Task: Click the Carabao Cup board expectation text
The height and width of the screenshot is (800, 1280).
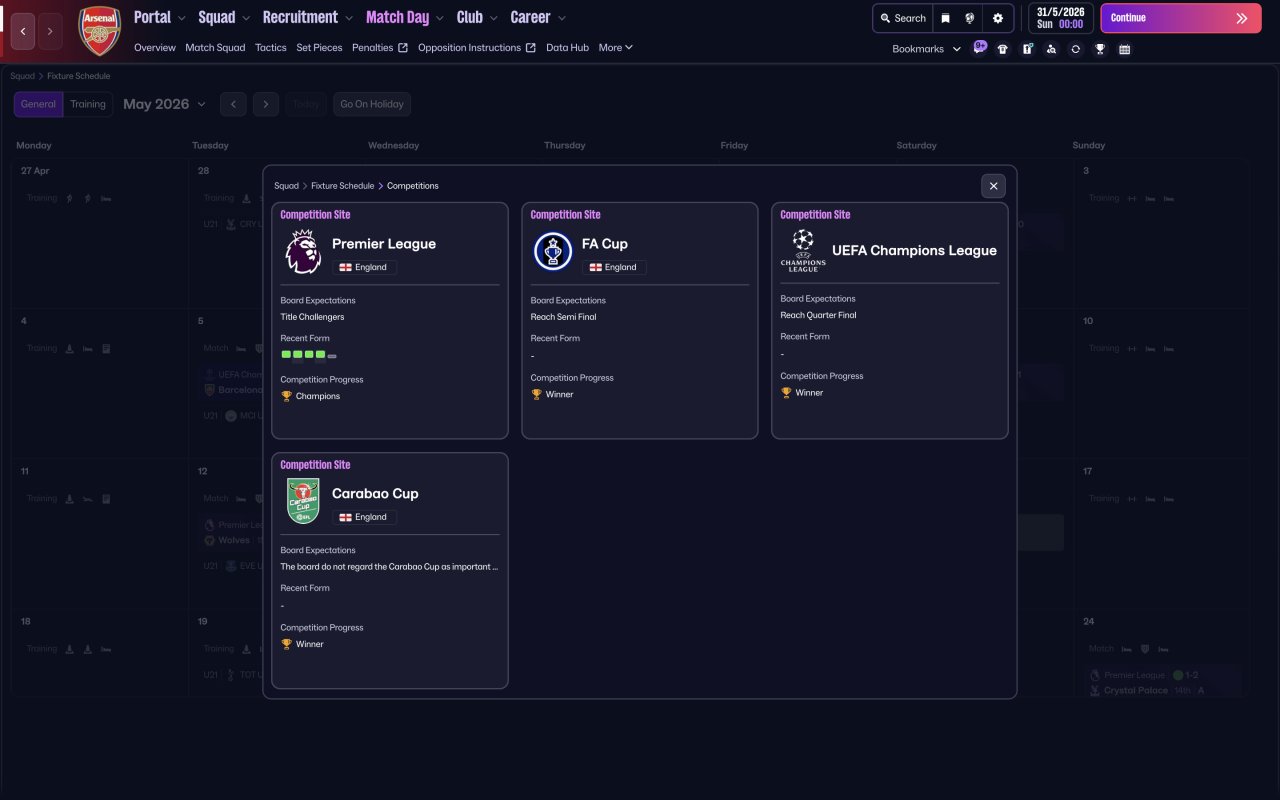Action: (x=389, y=567)
